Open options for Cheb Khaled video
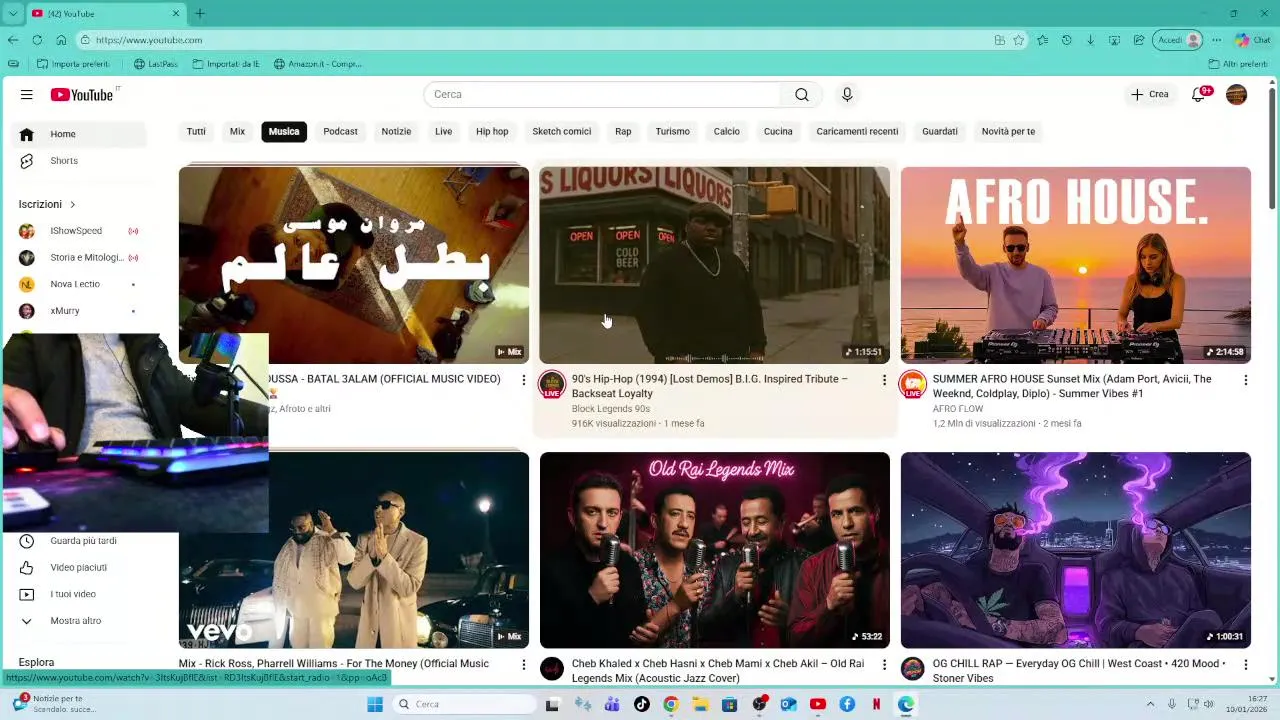The height and width of the screenshot is (720, 1280). point(884,664)
